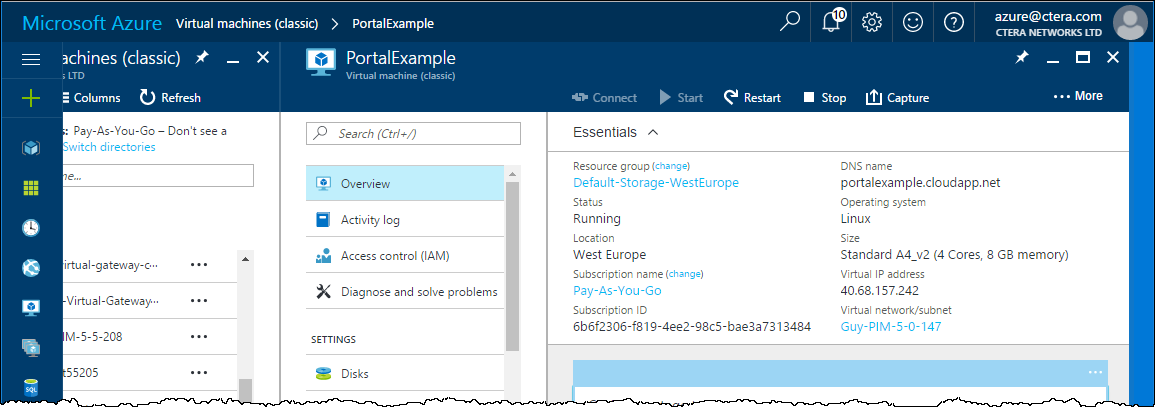Restart the PortalExample virtual machine
1155x407 pixels.
(x=752, y=97)
